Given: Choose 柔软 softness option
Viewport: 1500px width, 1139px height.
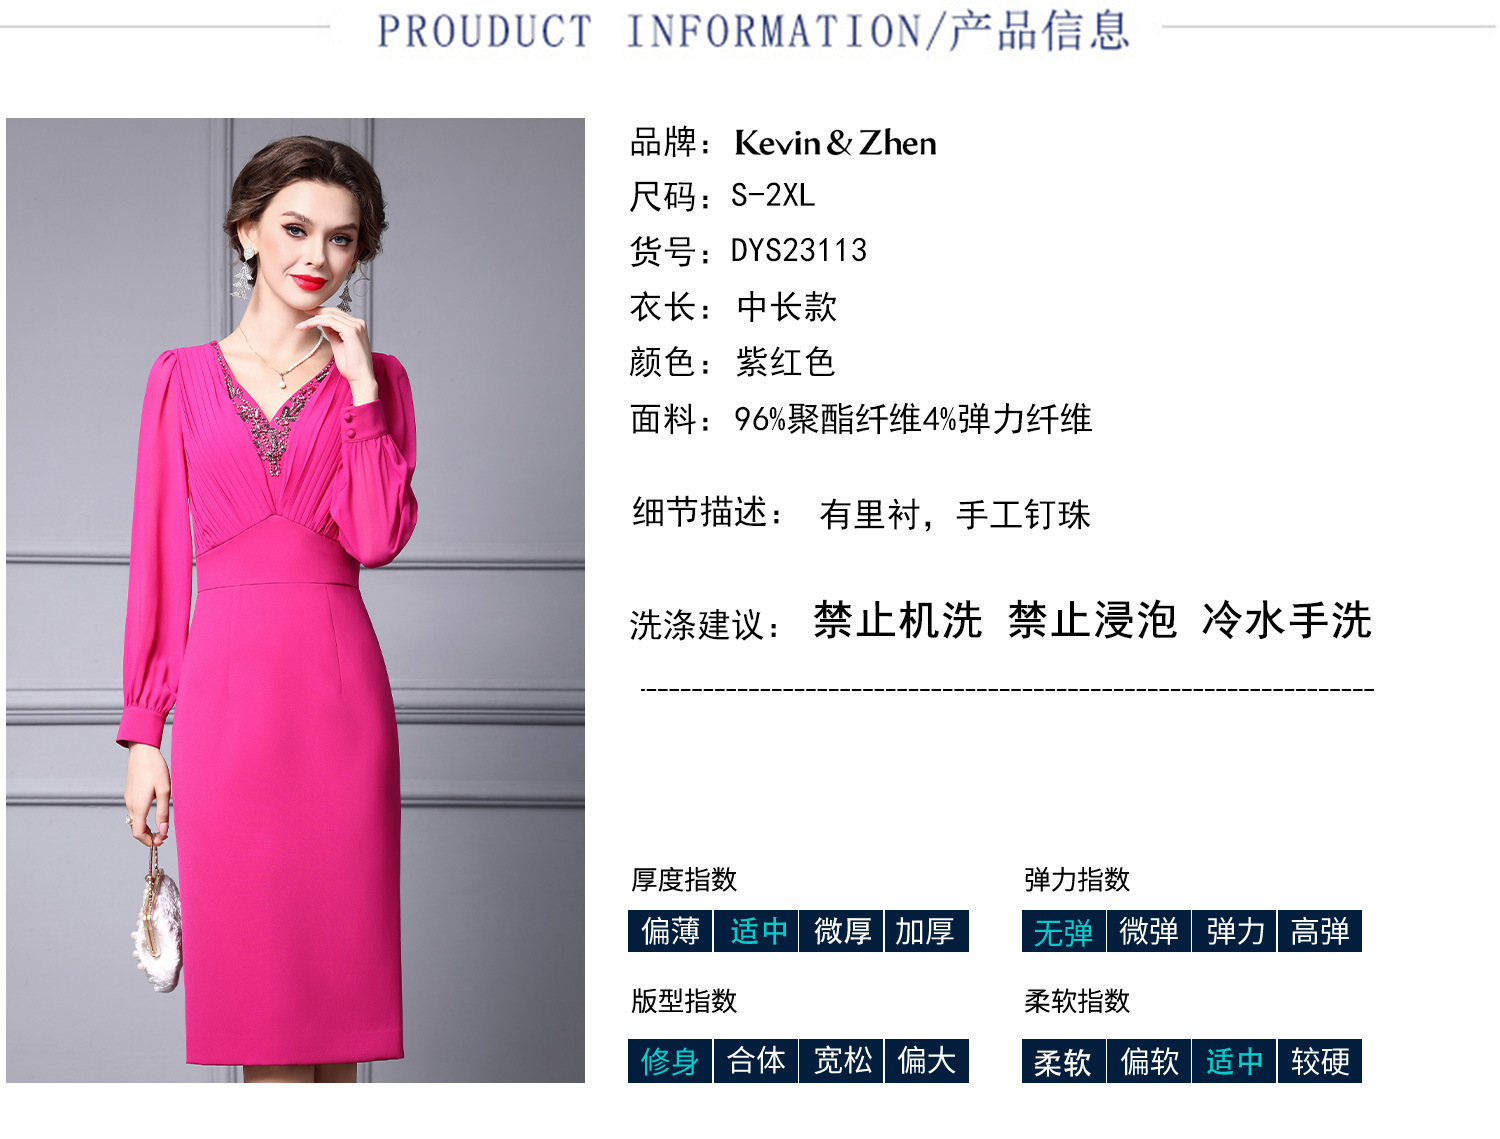Looking at the screenshot, I should pyautogui.click(x=1063, y=1061).
